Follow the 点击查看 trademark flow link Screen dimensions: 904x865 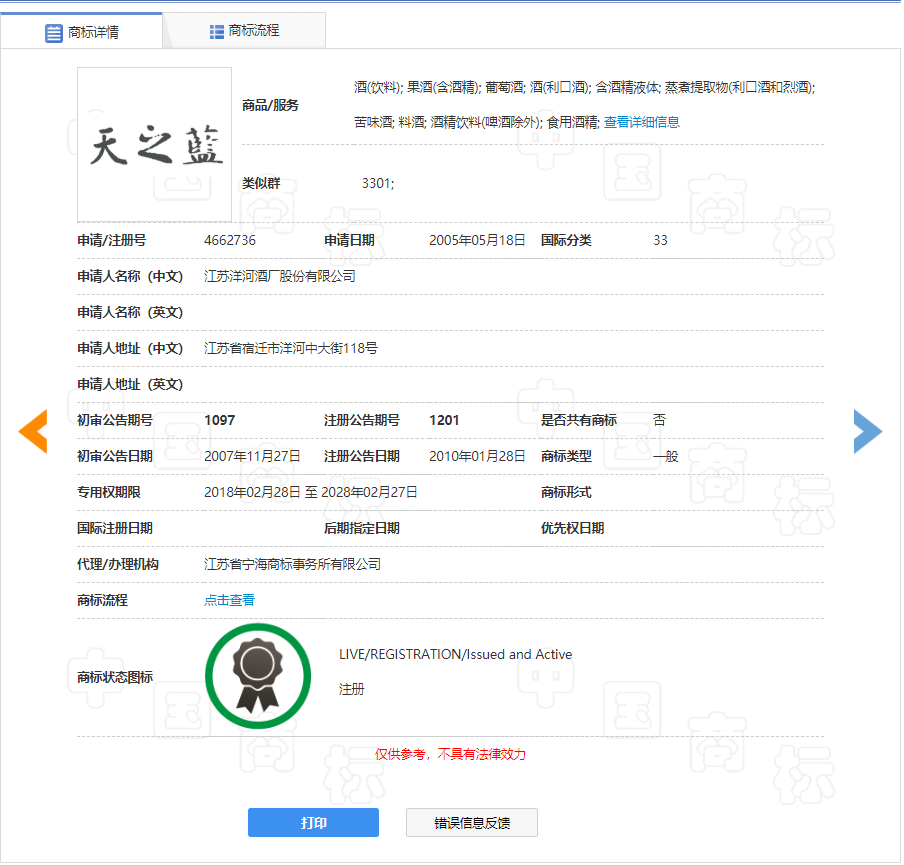point(229,600)
